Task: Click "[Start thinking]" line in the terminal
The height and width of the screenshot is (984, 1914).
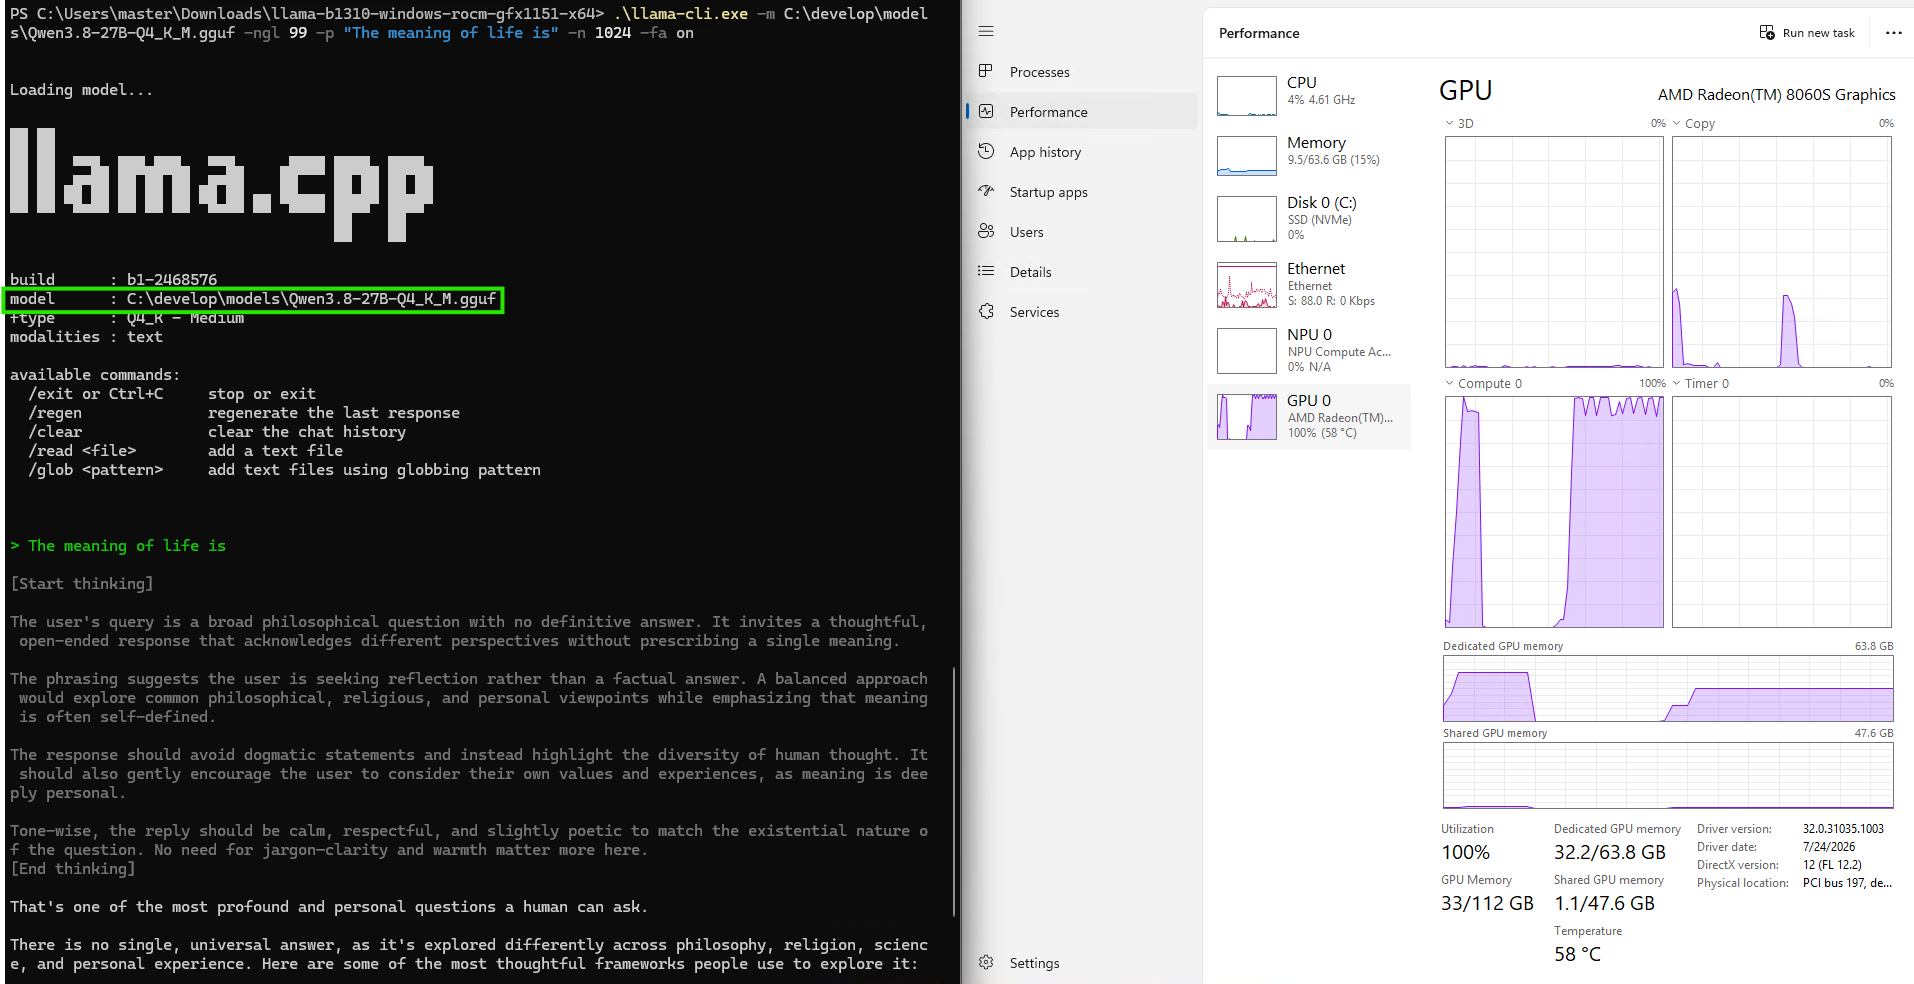Action: coord(82,584)
